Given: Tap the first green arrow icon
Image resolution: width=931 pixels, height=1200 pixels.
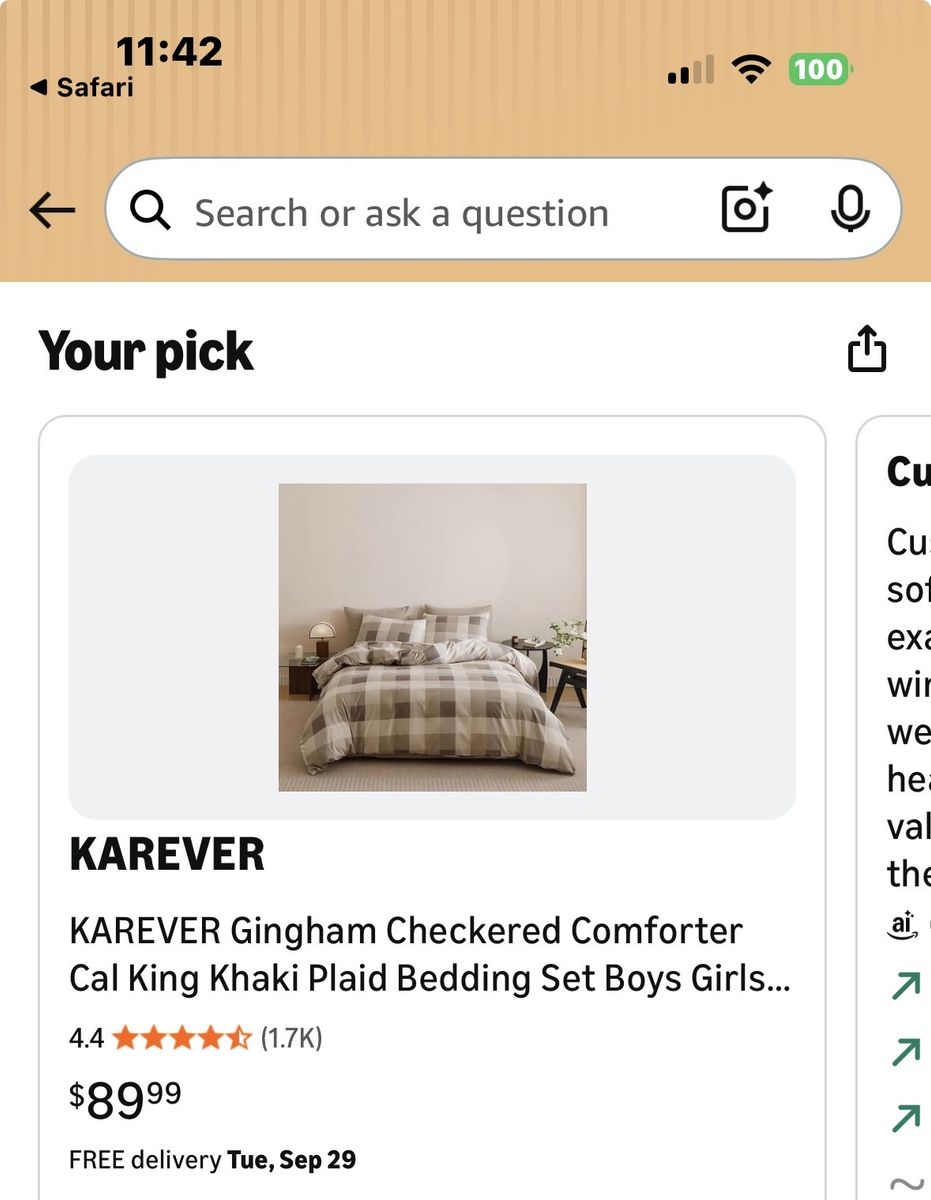Looking at the screenshot, I should click(x=905, y=986).
